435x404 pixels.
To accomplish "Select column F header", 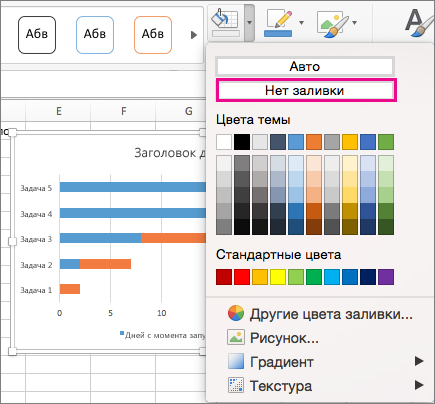I will coord(123,111).
